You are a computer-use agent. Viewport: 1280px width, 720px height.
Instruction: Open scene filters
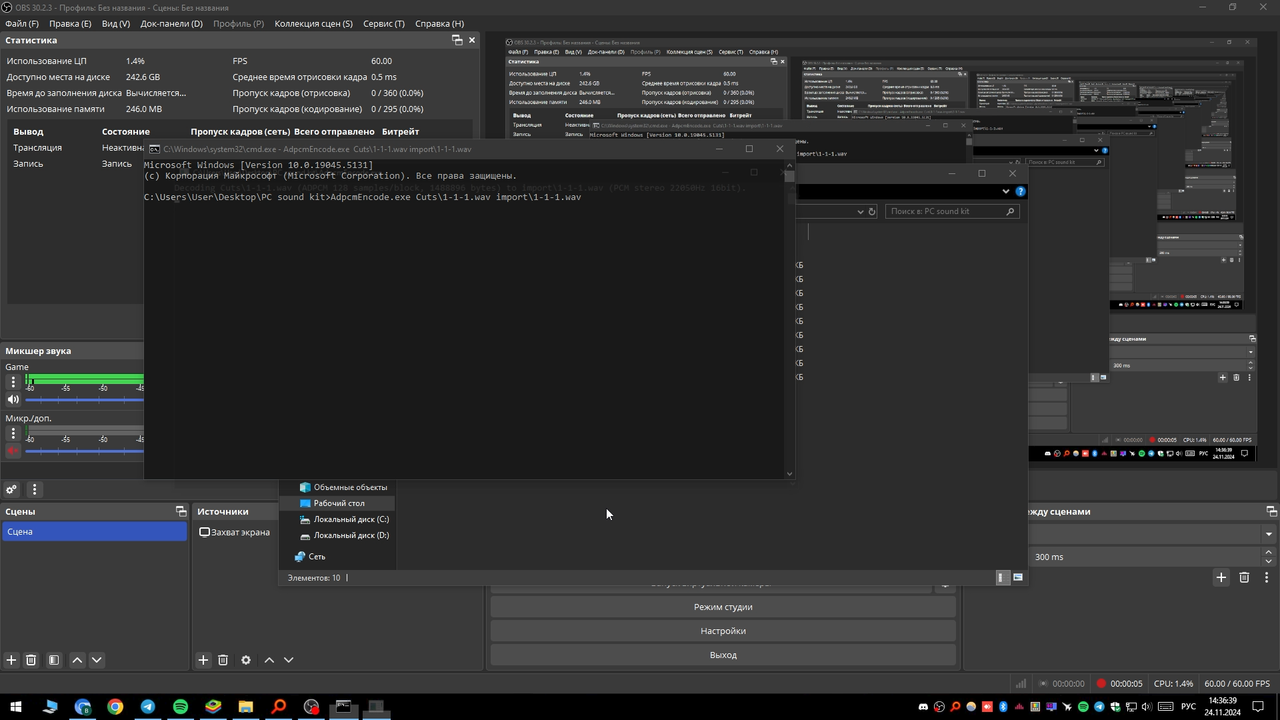coord(54,660)
